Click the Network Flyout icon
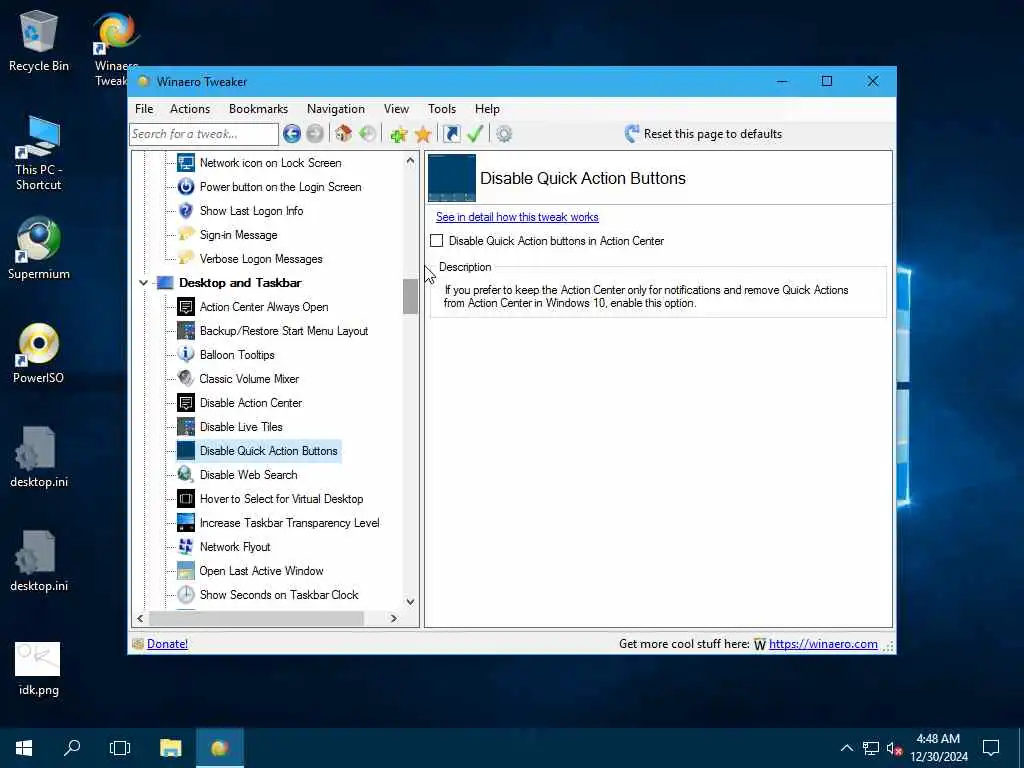Screen dimensions: 1024x768 (x=186, y=547)
